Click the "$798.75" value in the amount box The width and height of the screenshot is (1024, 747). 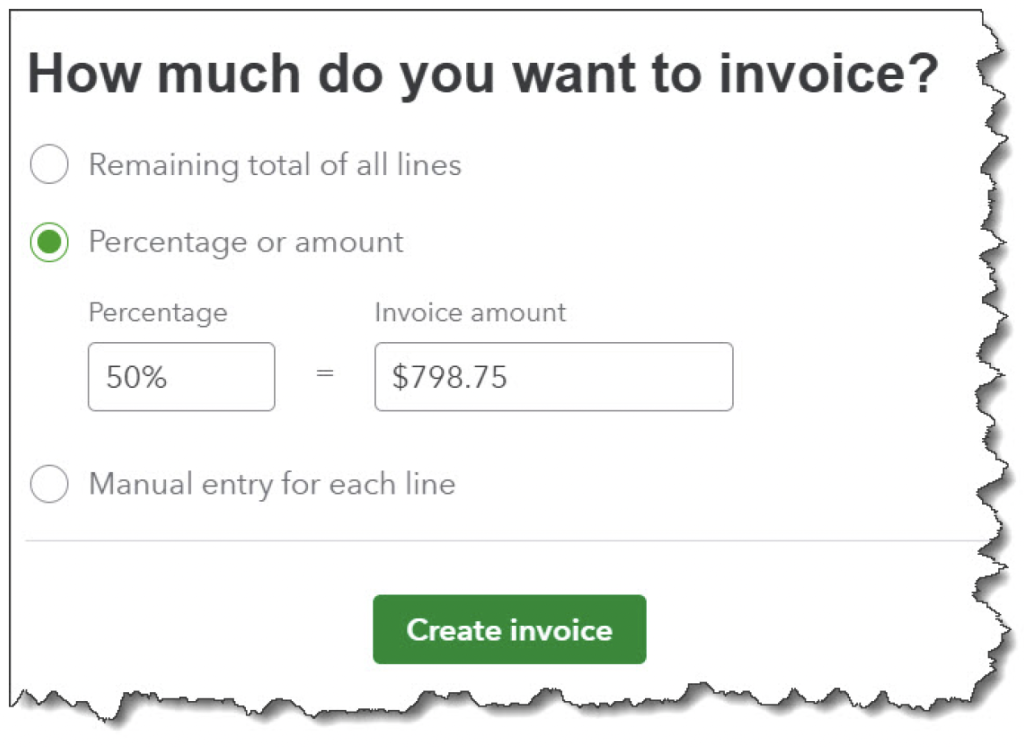(x=449, y=378)
